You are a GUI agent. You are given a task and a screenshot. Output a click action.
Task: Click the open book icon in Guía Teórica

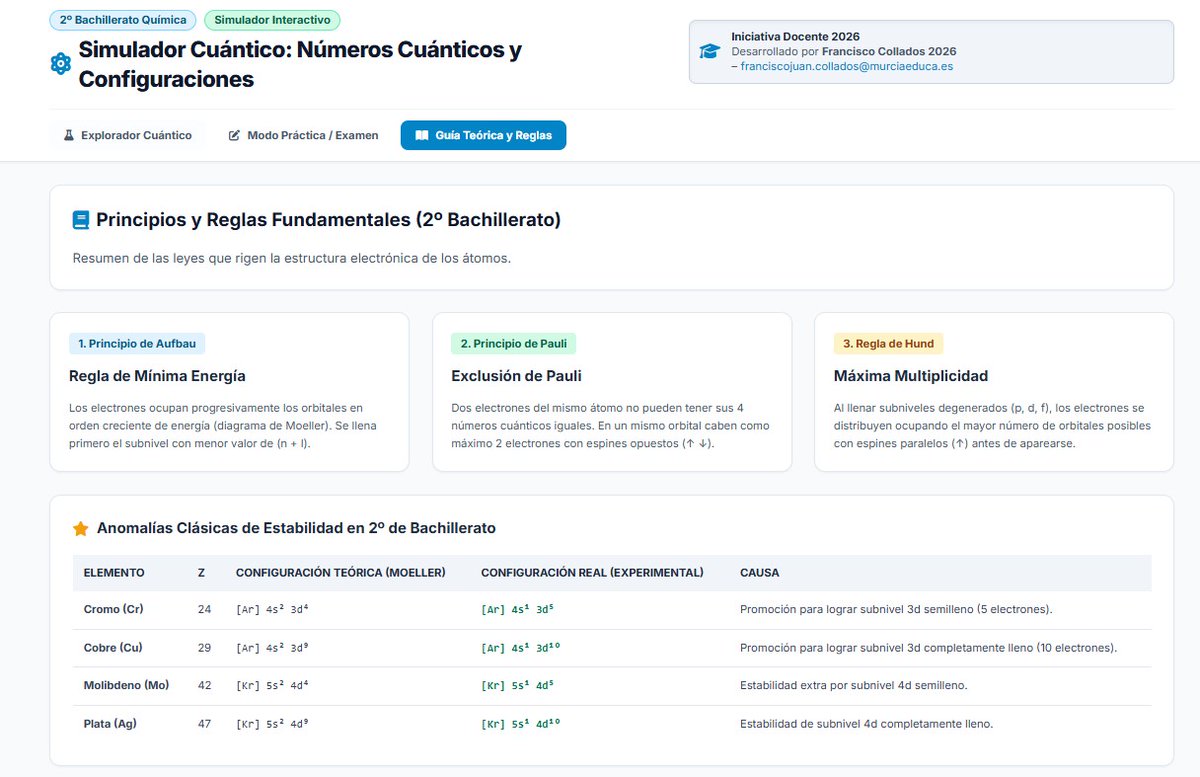pos(422,135)
